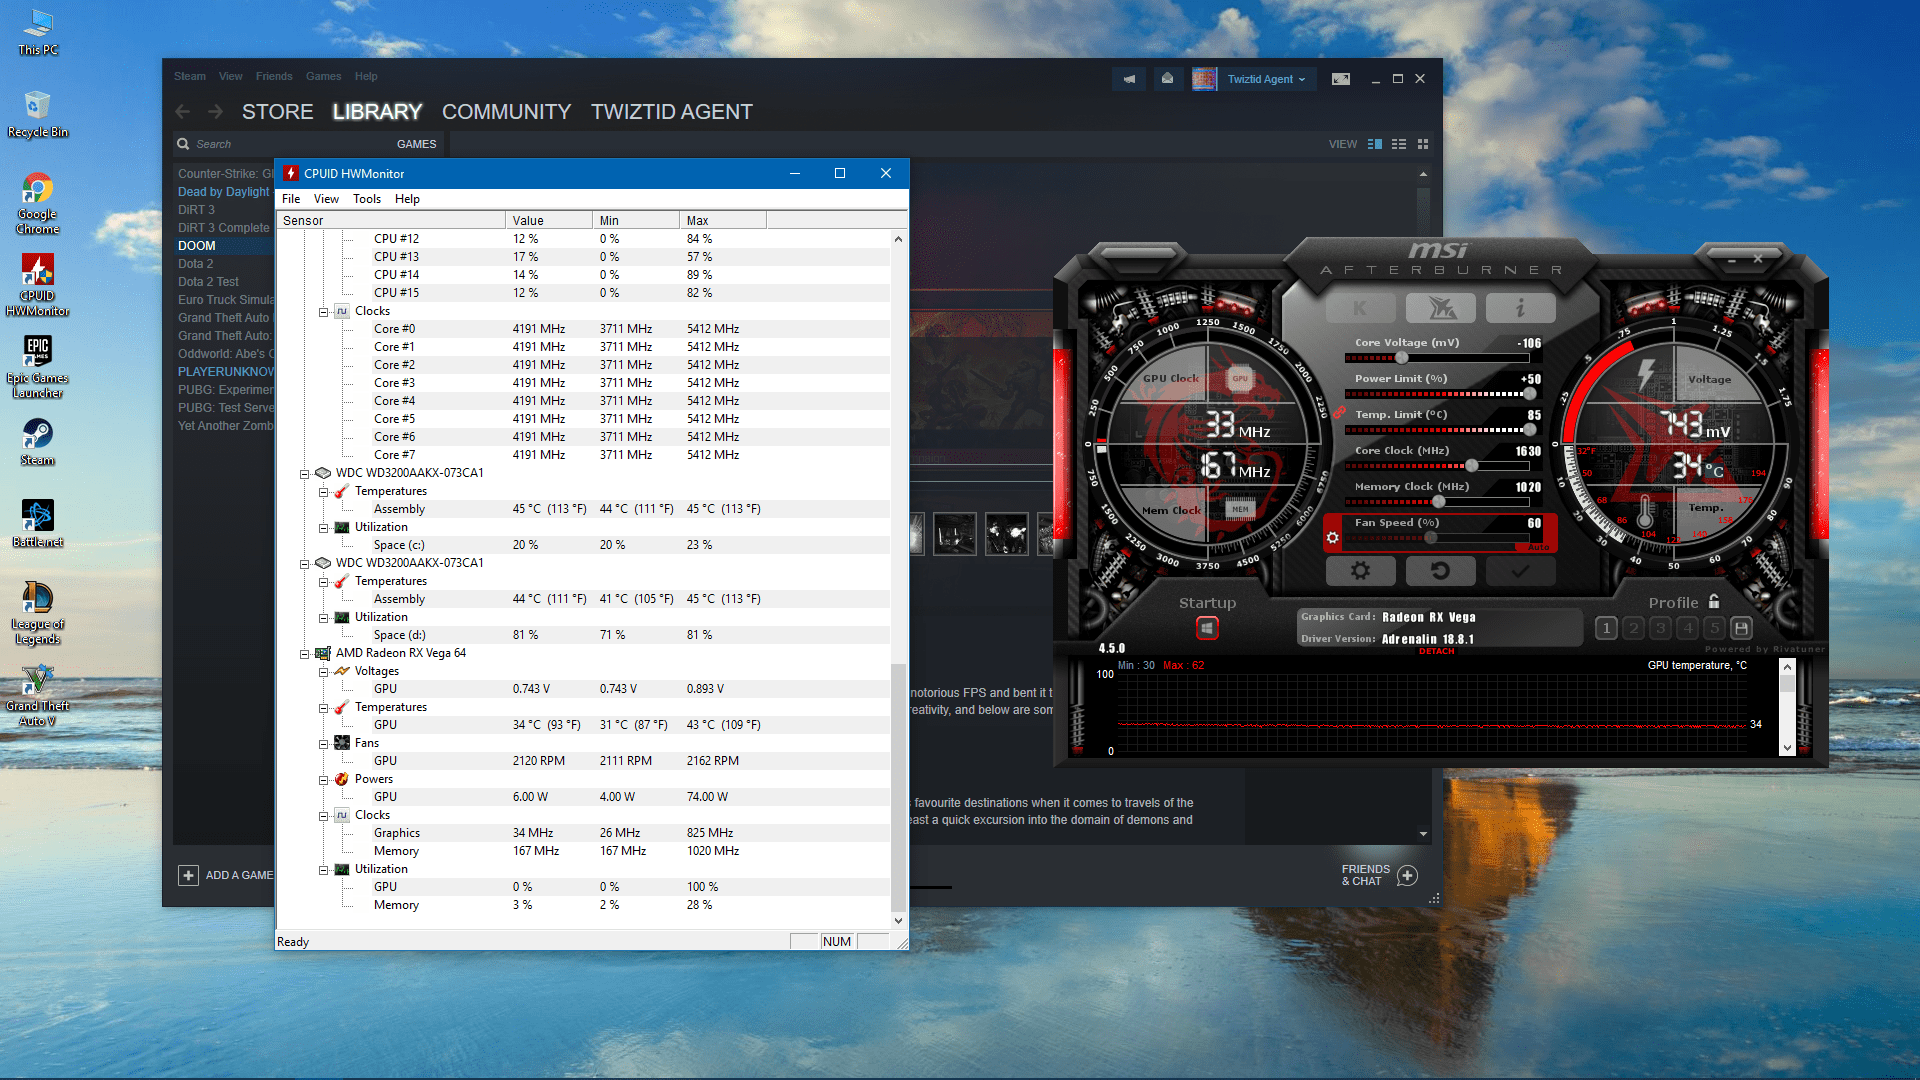Image resolution: width=1920 pixels, height=1080 pixels.
Task: Switch Steam to Big Picture mode icon
Action: click(1341, 79)
